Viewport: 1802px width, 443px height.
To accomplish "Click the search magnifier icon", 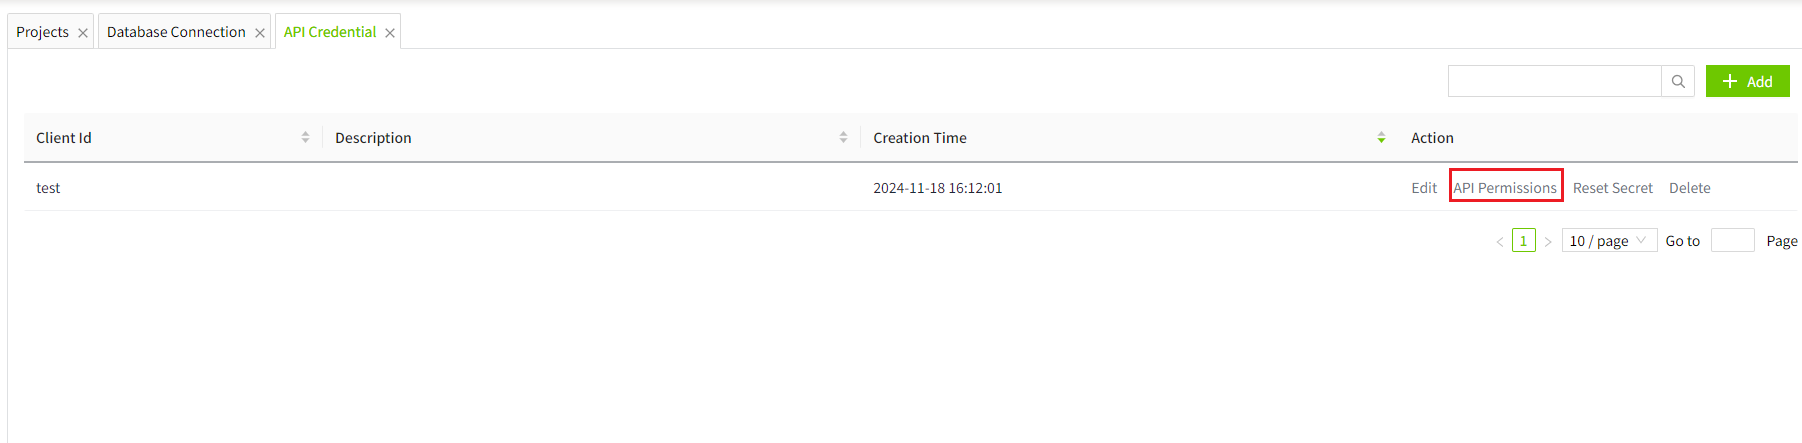I will coord(1678,82).
